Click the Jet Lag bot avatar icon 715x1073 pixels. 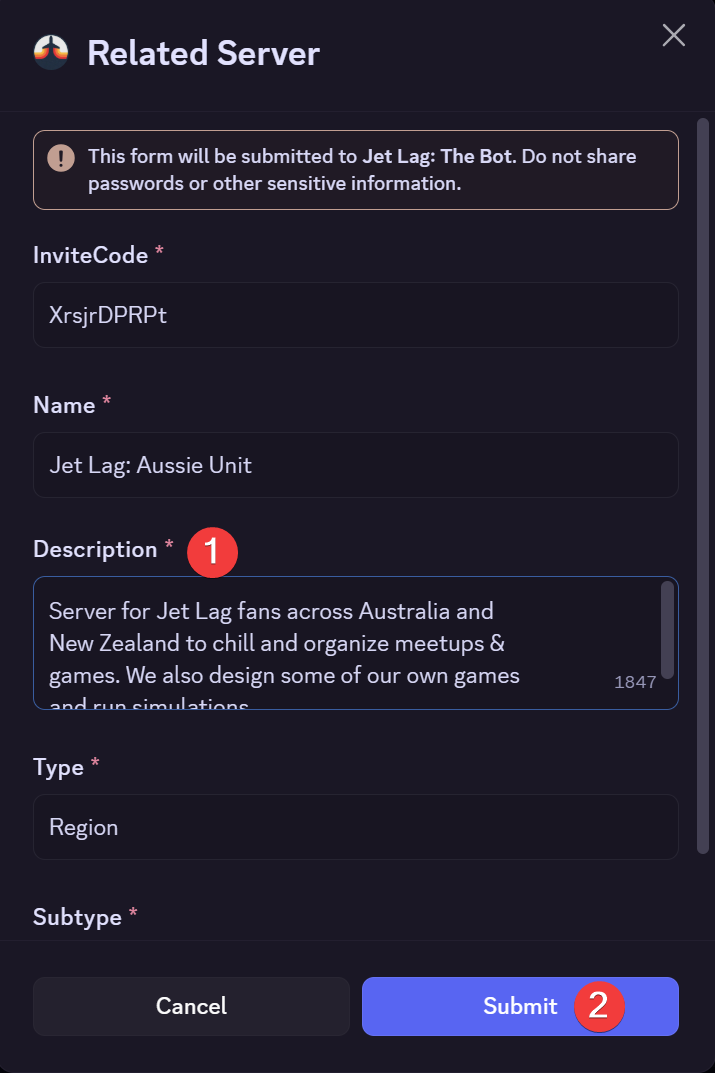pos(49,51)
